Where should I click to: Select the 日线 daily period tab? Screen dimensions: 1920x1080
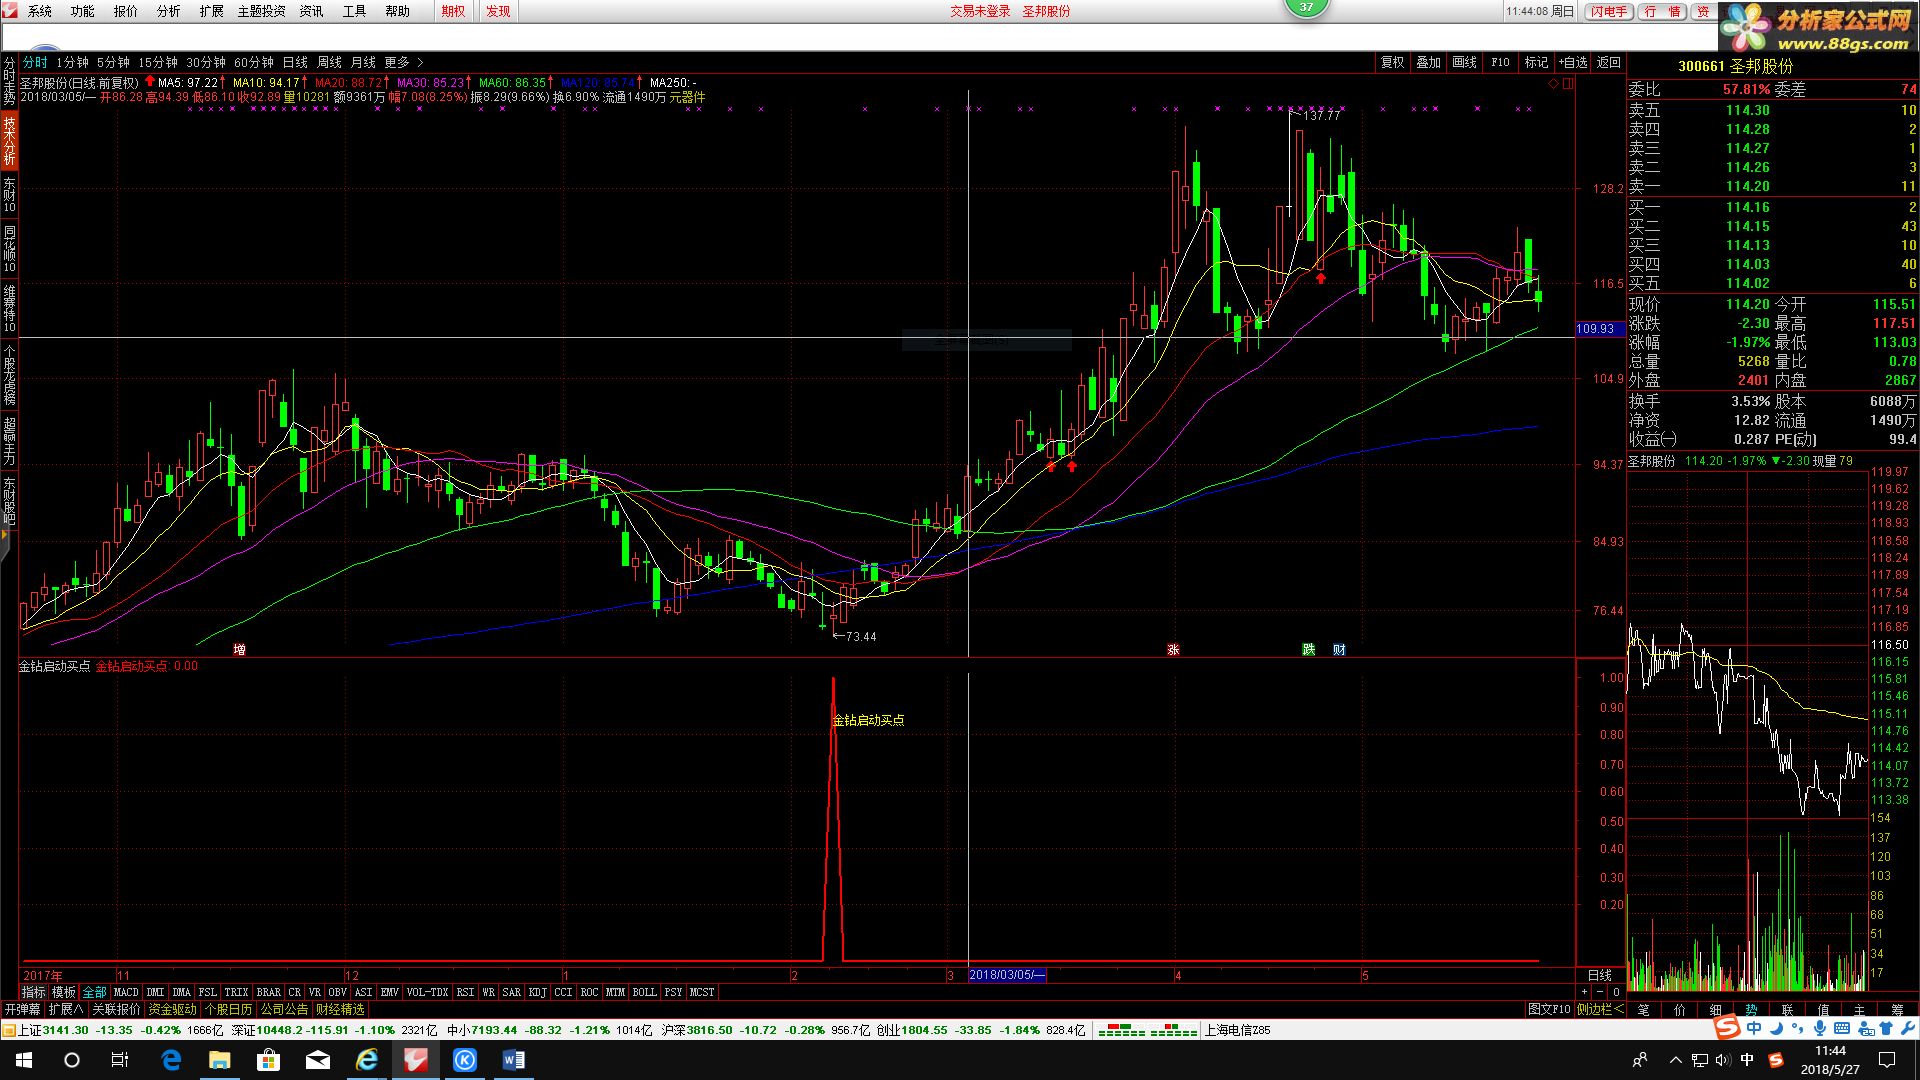click(x=295, y=62)
